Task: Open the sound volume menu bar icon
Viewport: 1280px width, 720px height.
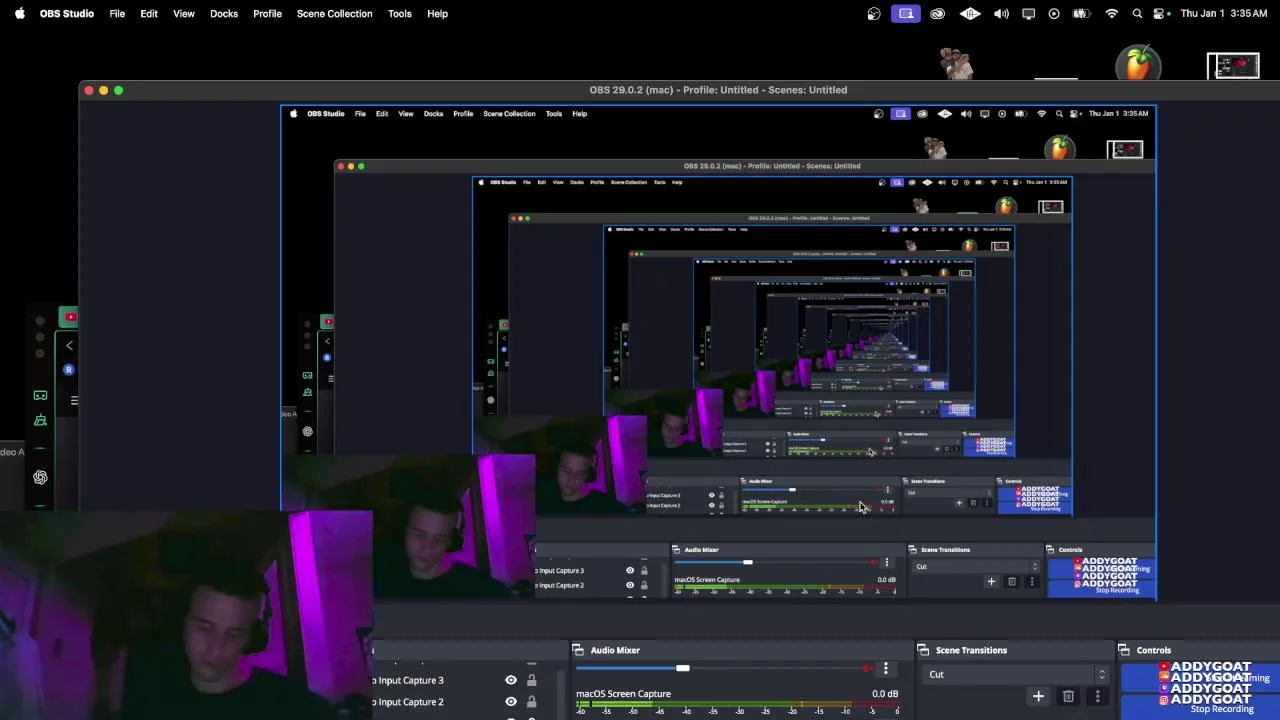Action: pyautogui.click(x=1001, y=14)
